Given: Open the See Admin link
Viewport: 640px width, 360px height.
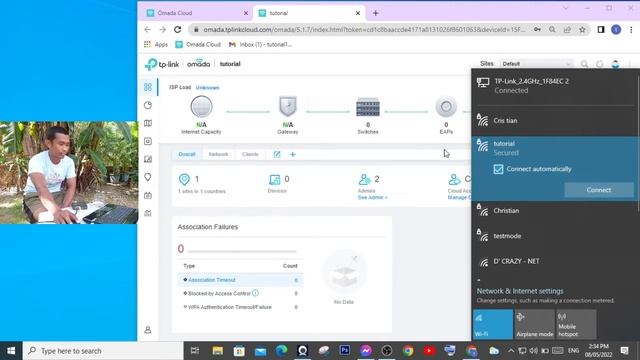Looking at the screenshot, I should [372, 198].
